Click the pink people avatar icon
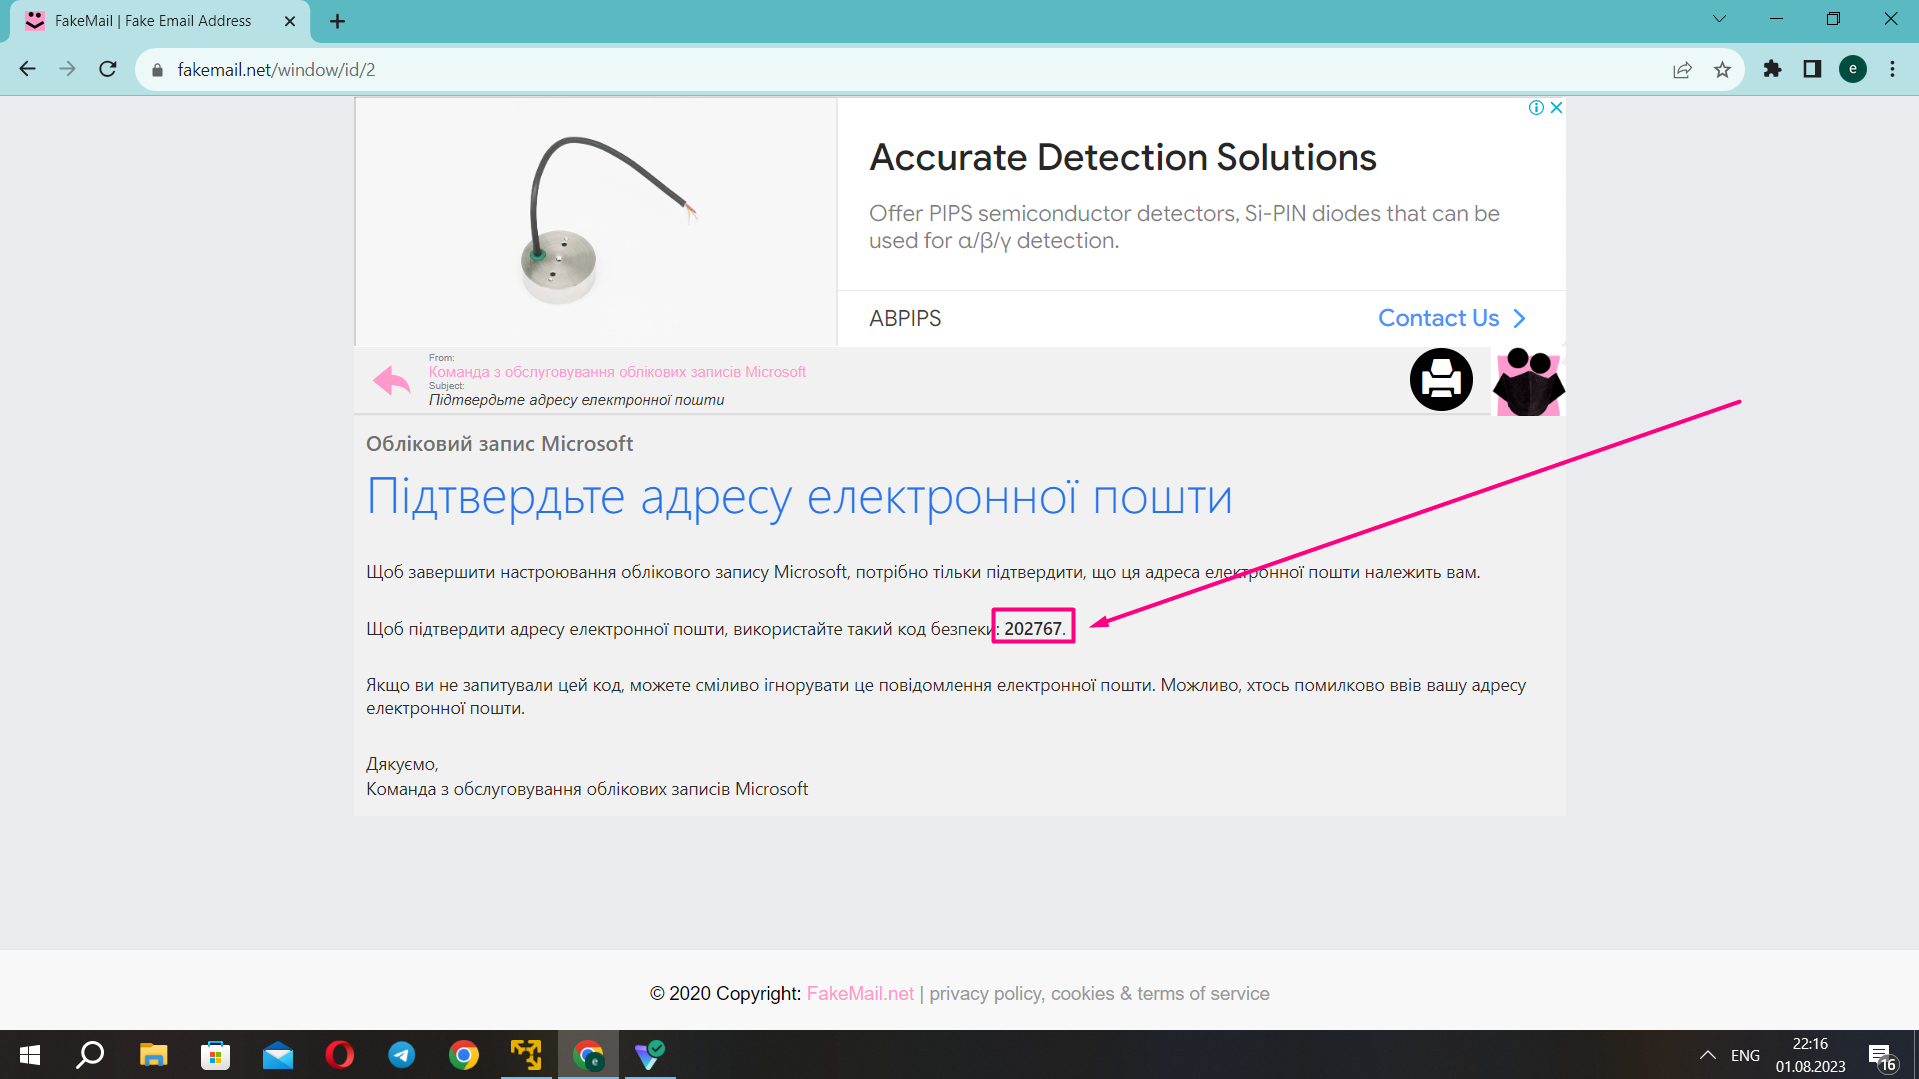 [x=1527, y=381]
